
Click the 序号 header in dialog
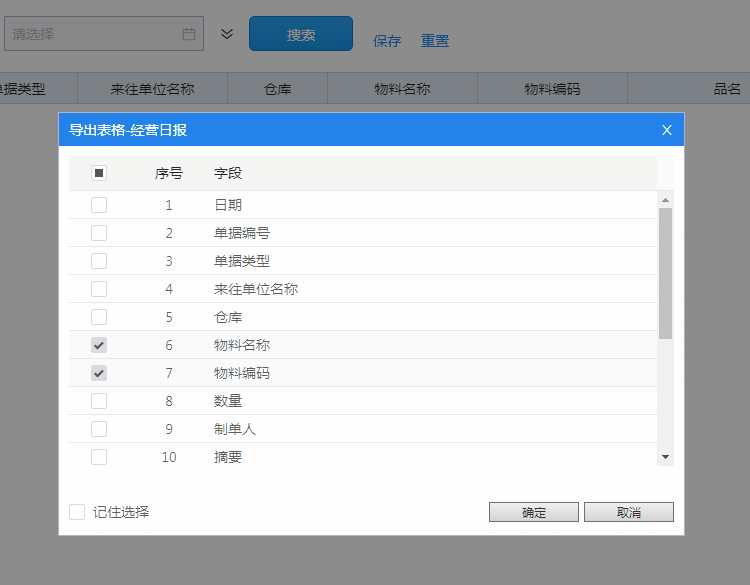pos(169,173)
